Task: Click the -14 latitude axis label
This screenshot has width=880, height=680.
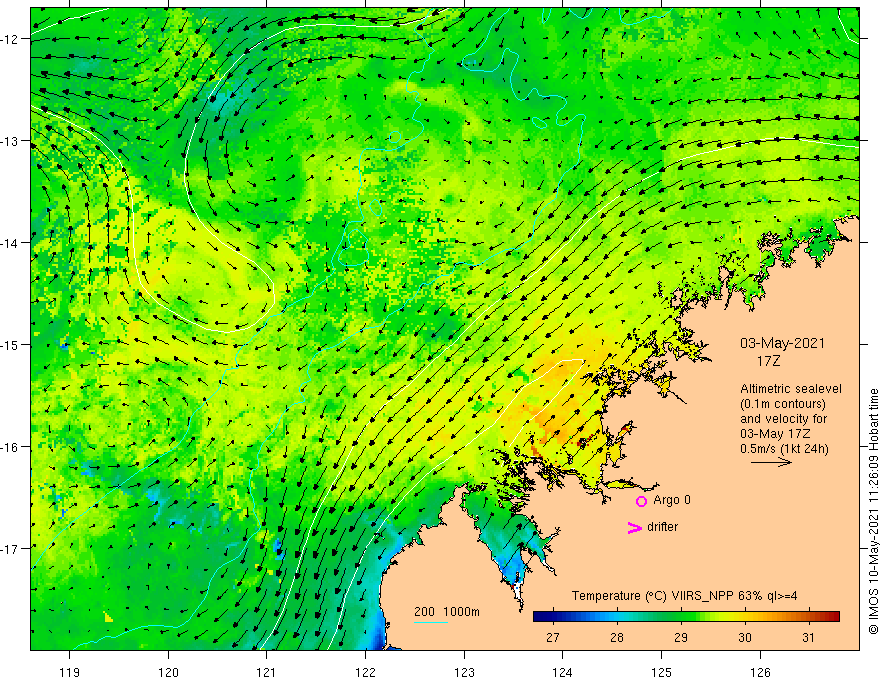Action: point(10,243)
